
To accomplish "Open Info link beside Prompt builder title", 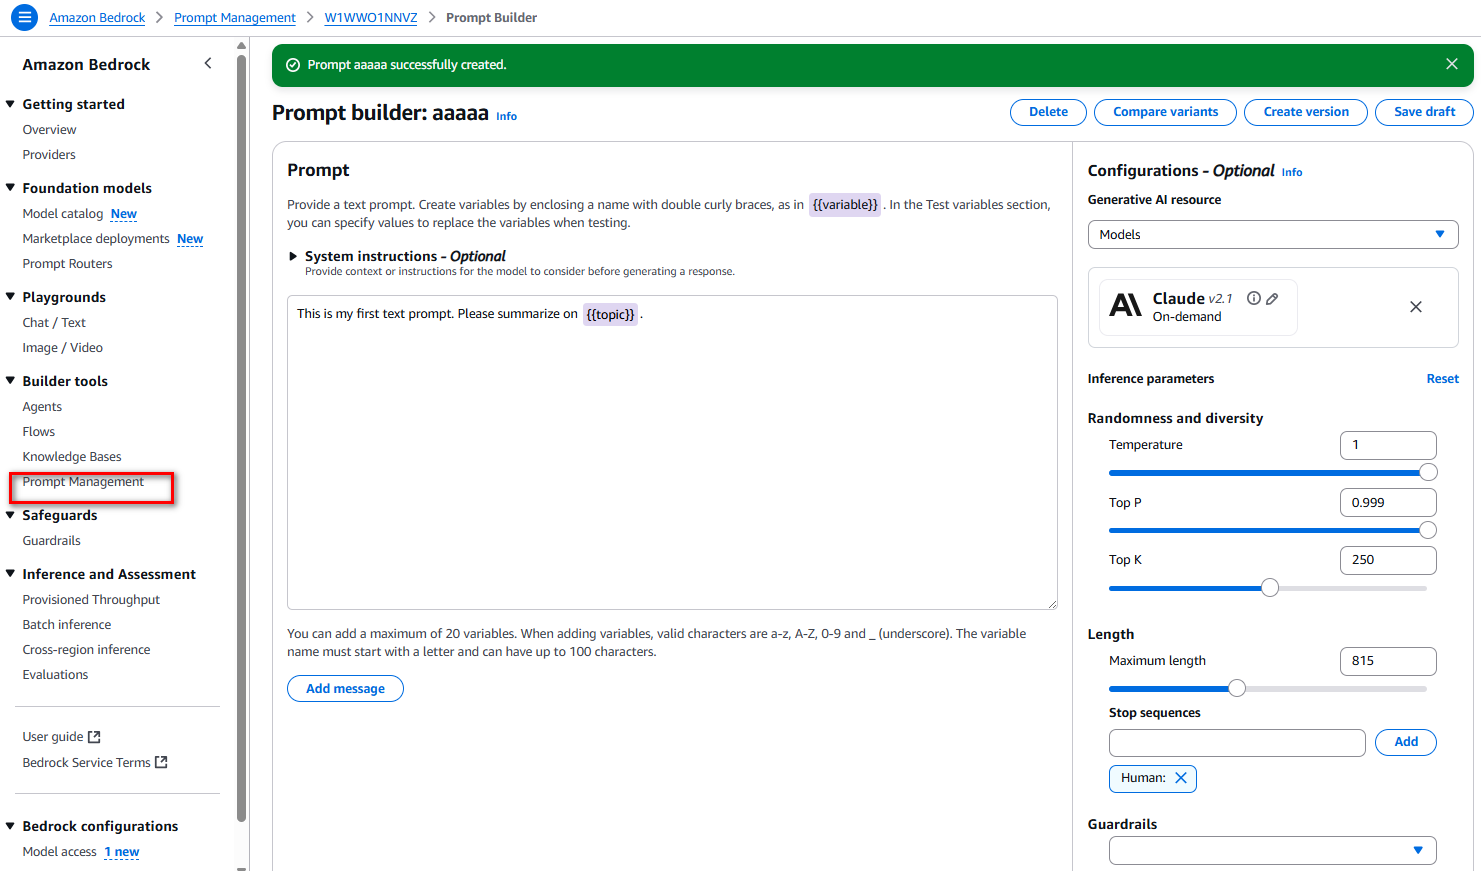I will [x=507, y=116].
